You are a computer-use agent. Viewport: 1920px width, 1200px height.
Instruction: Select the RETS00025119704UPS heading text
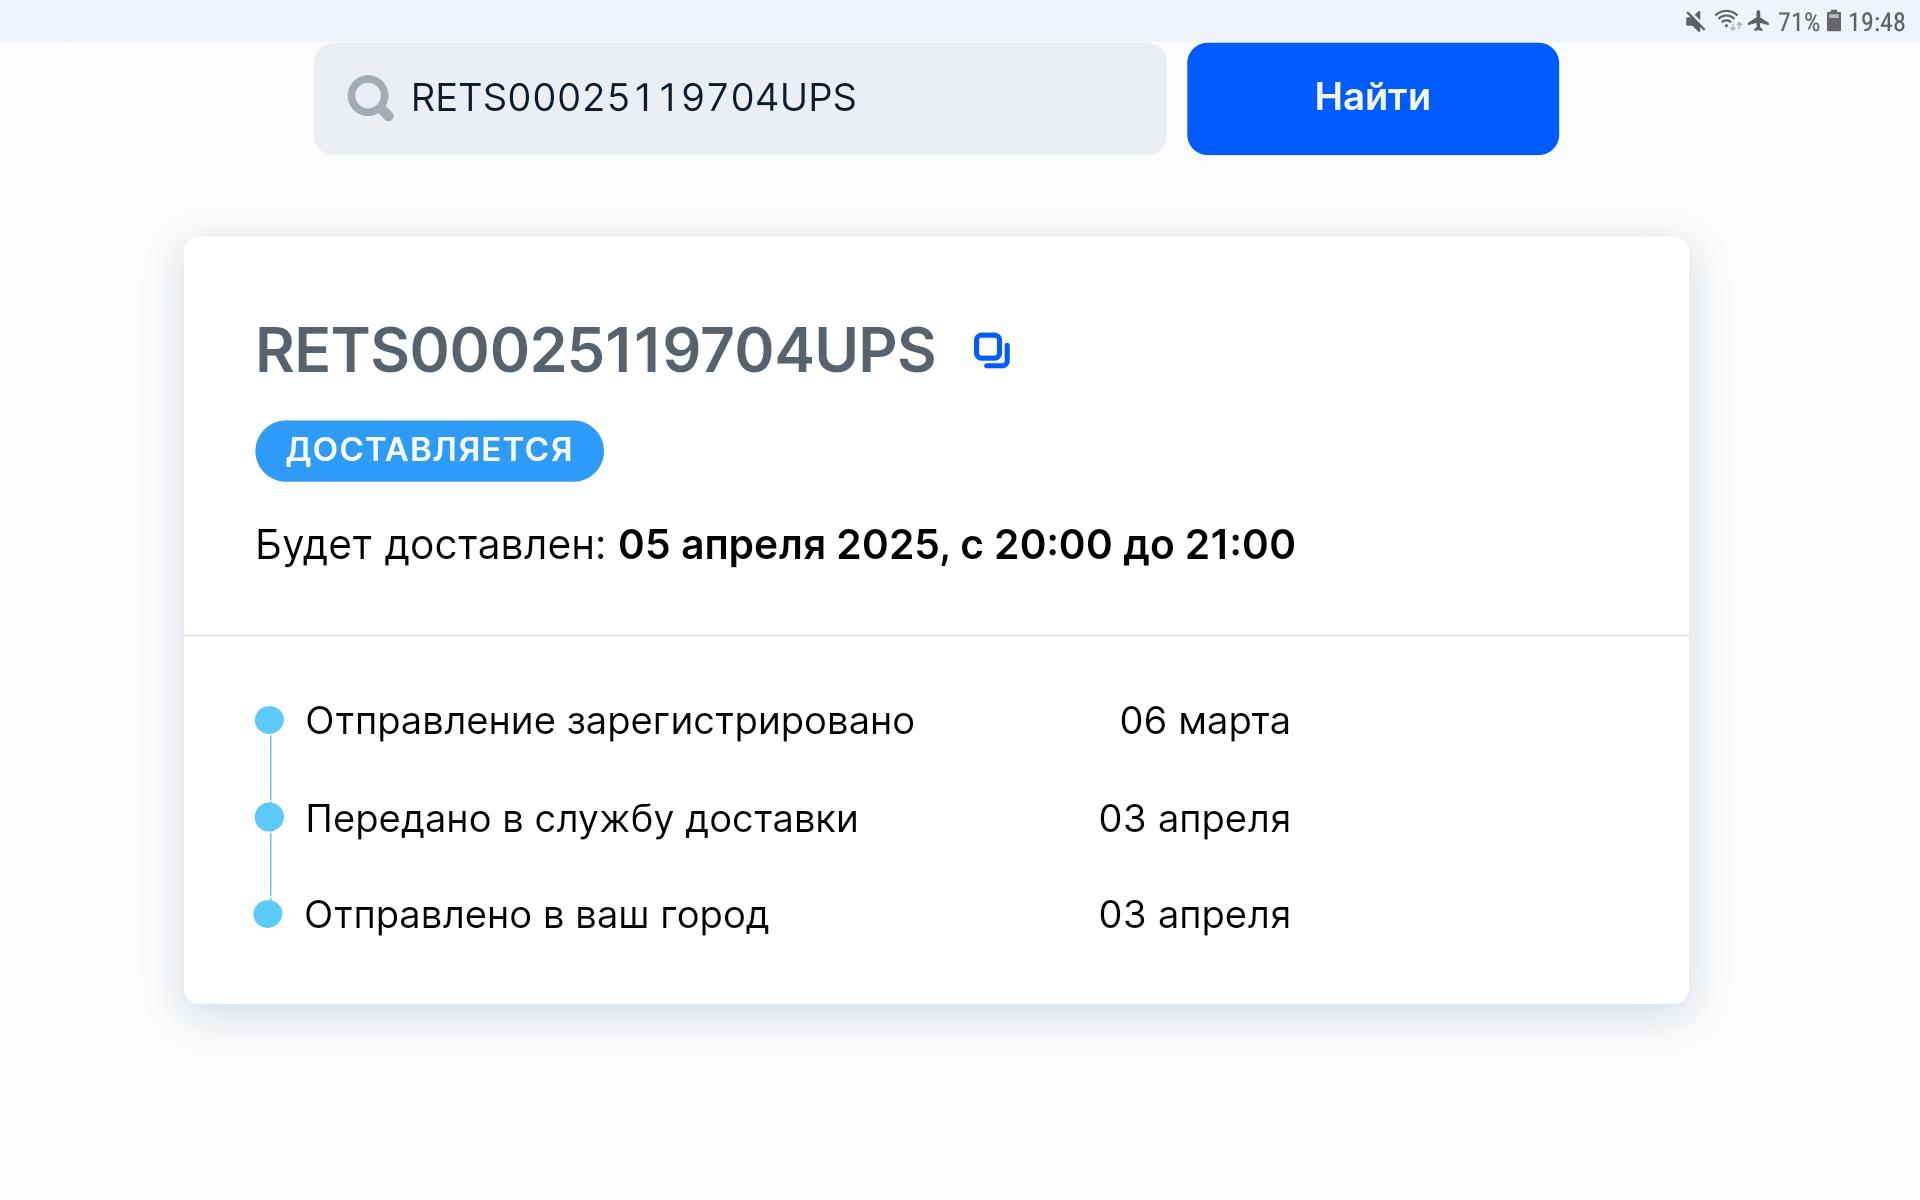pyautogui.click(x=595, y=351)
